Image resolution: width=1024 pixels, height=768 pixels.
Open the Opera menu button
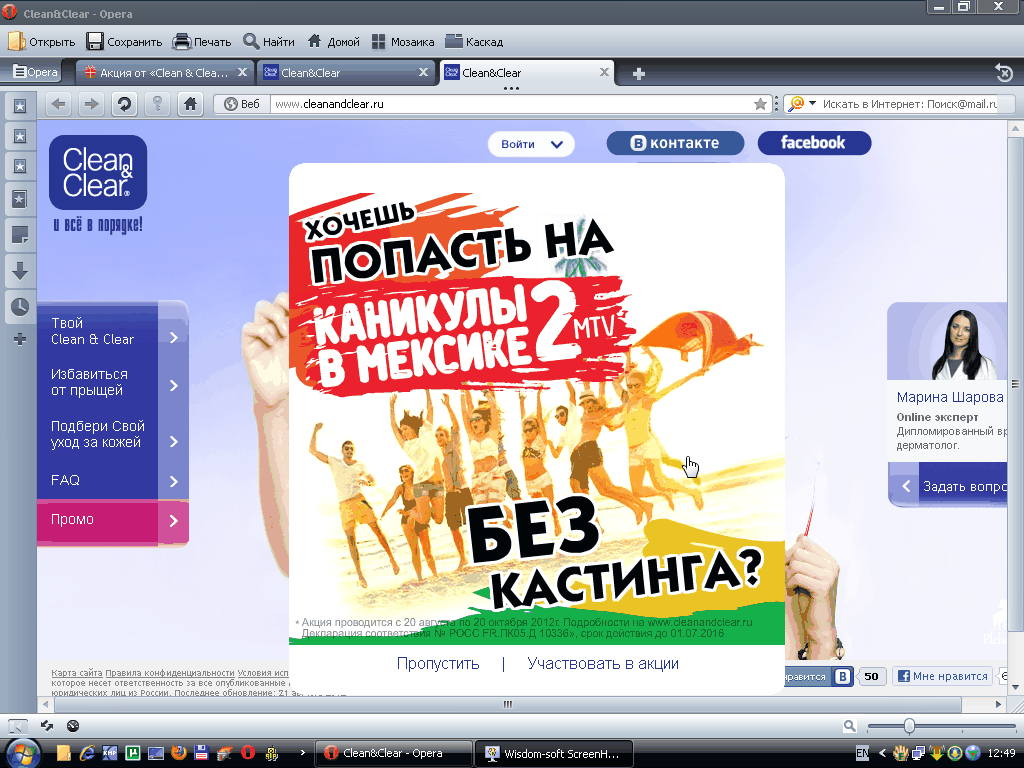point(36,72)
